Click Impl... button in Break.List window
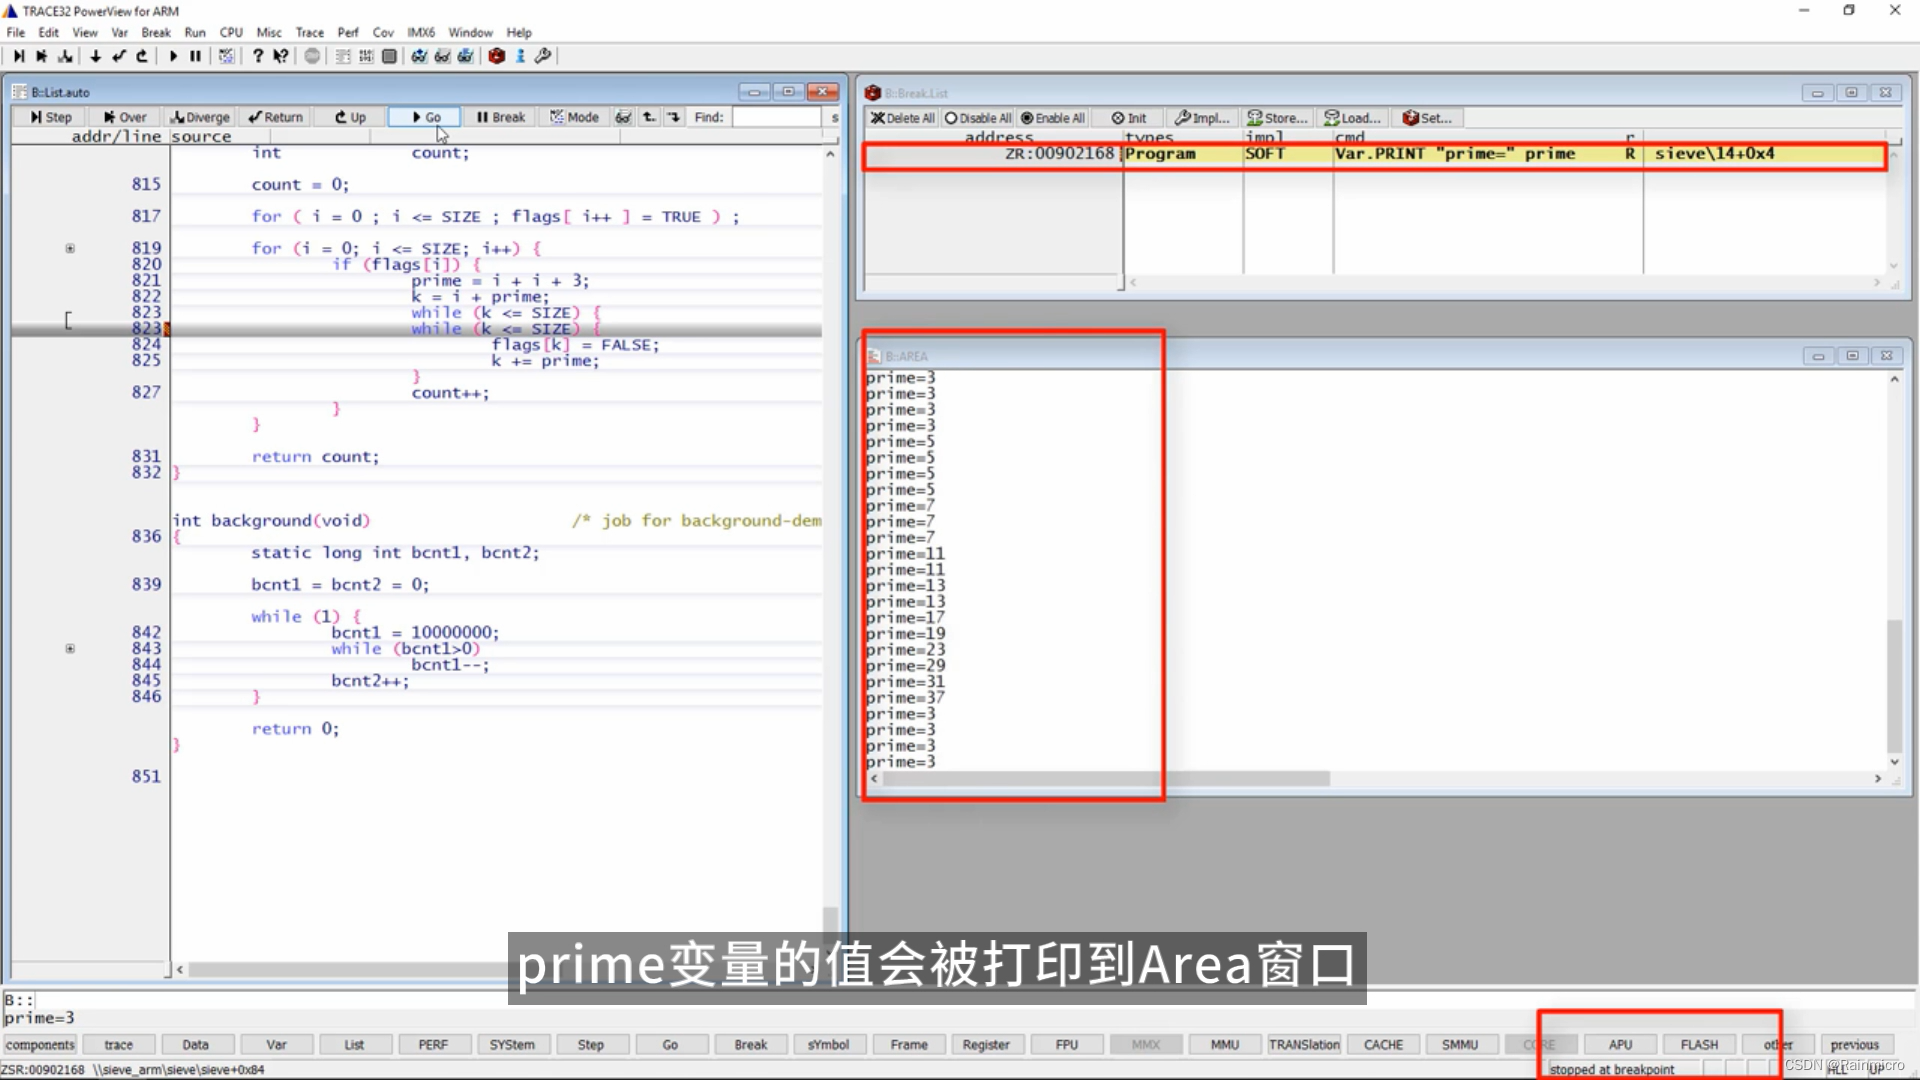 coord(1203,118)
